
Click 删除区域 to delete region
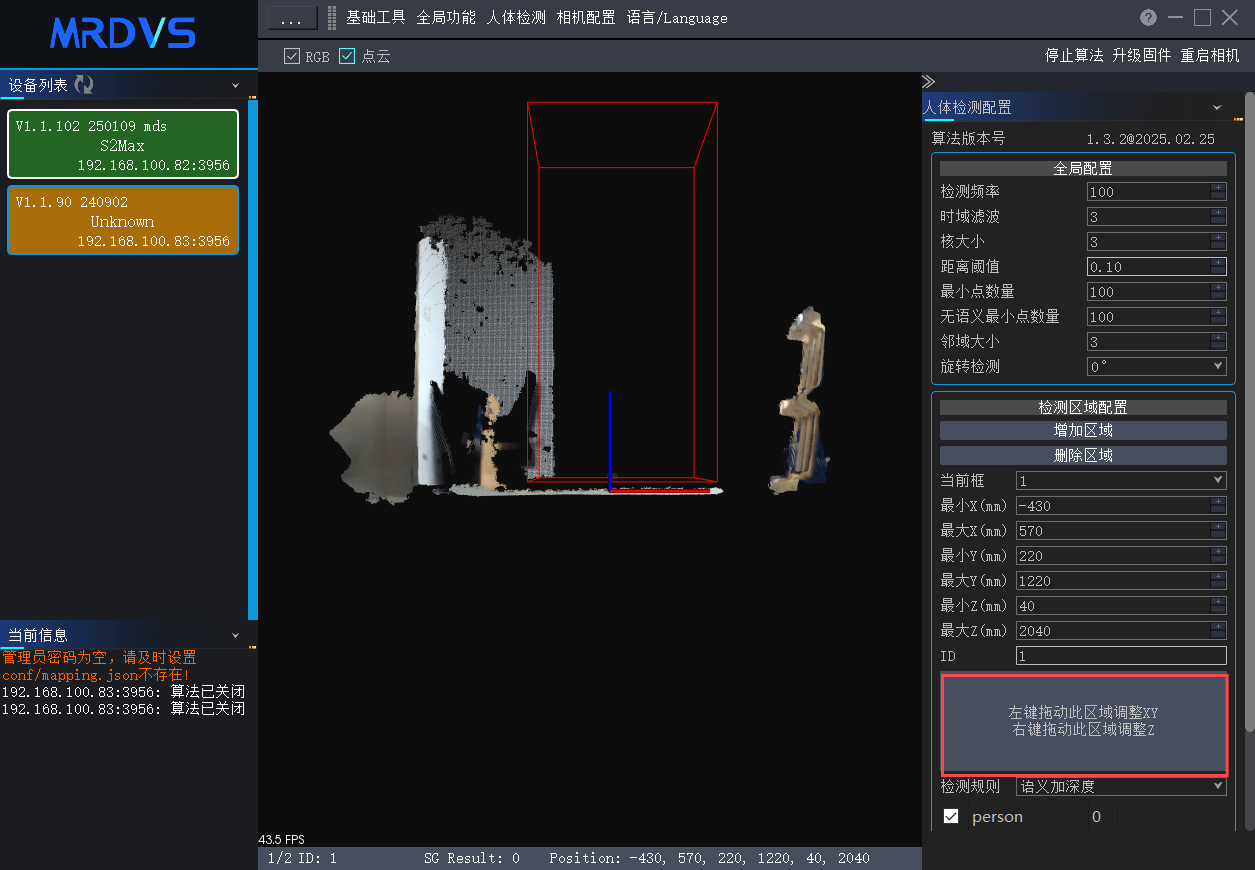coord(1083,456)
